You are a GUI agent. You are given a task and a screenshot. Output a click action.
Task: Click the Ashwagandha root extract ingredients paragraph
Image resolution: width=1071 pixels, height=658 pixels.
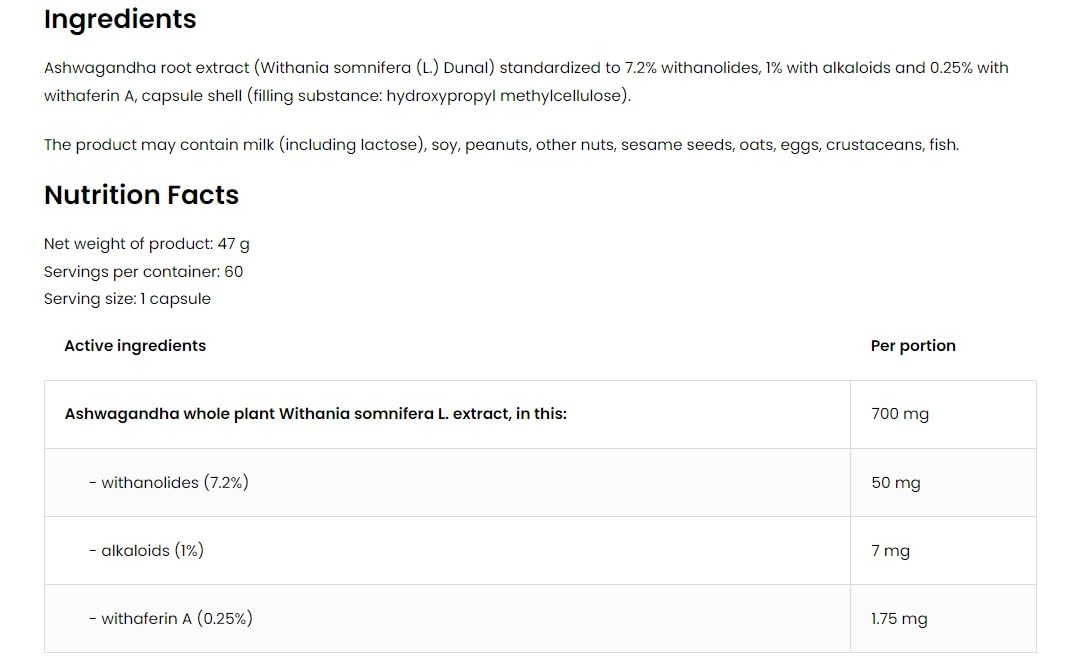pyautogui.click(x=525, y=81)
